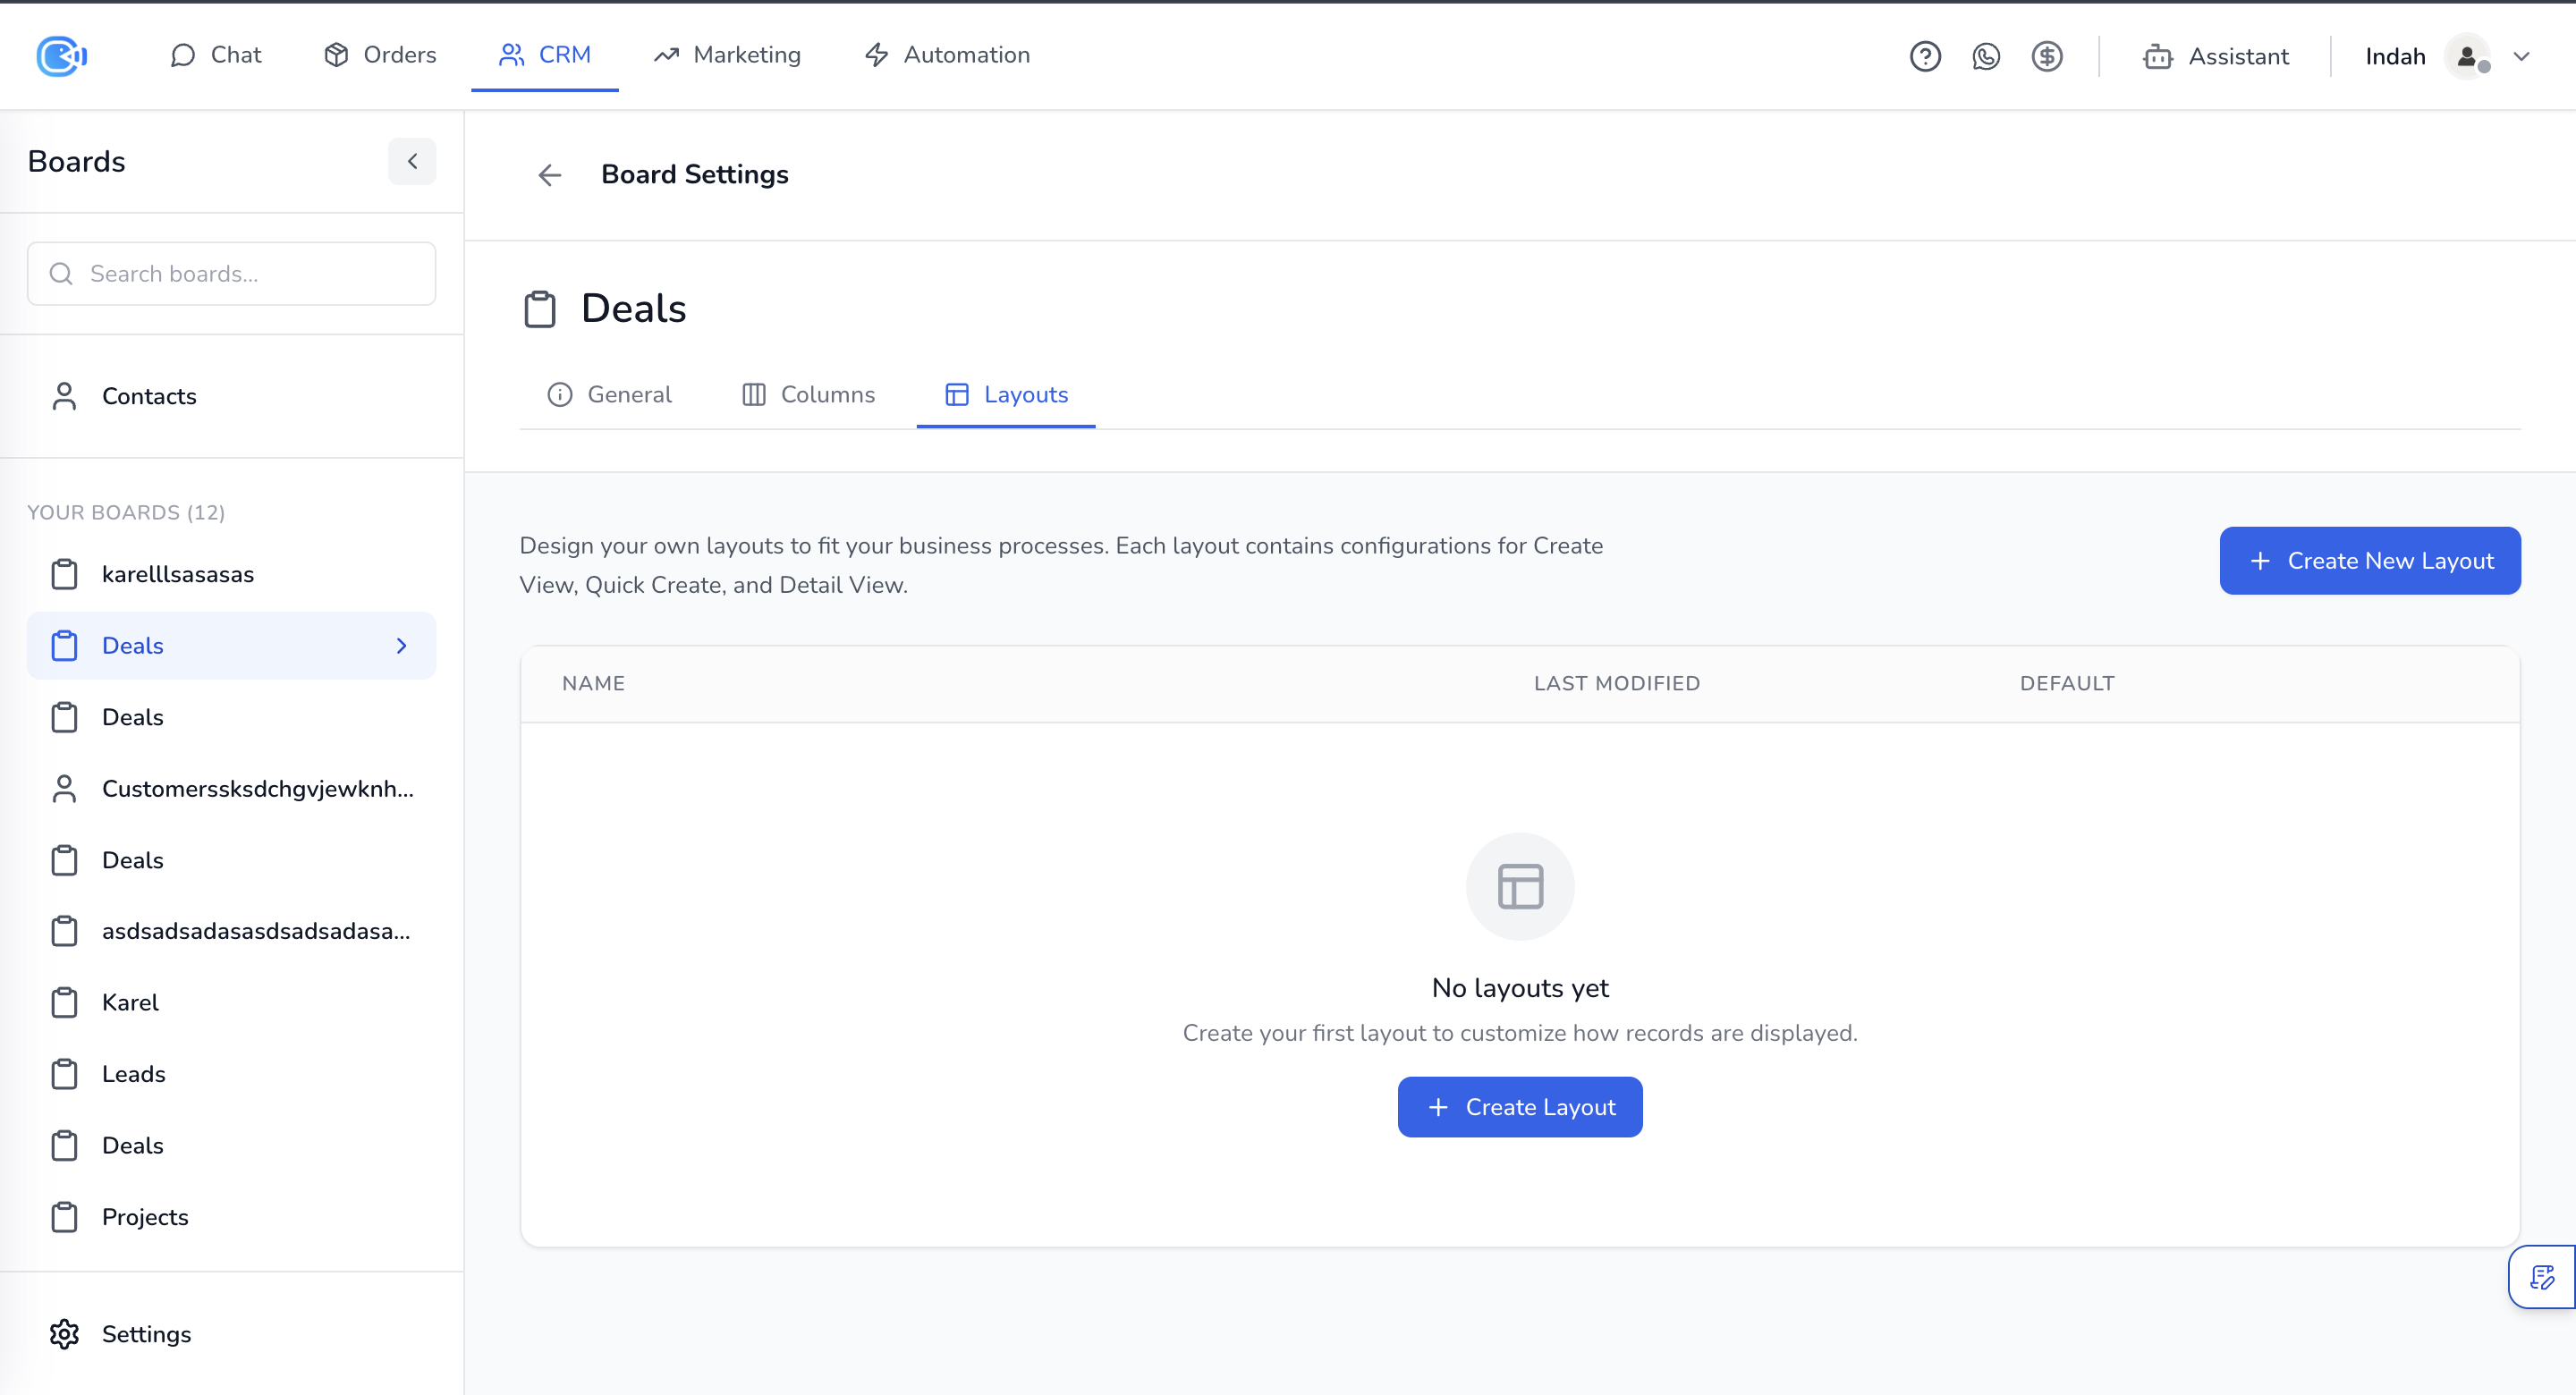Image resolution: width=2576 pixels, height=1395 pixels.
Task: Open the Assistant robot icon
Action: tap(2157, 57)
